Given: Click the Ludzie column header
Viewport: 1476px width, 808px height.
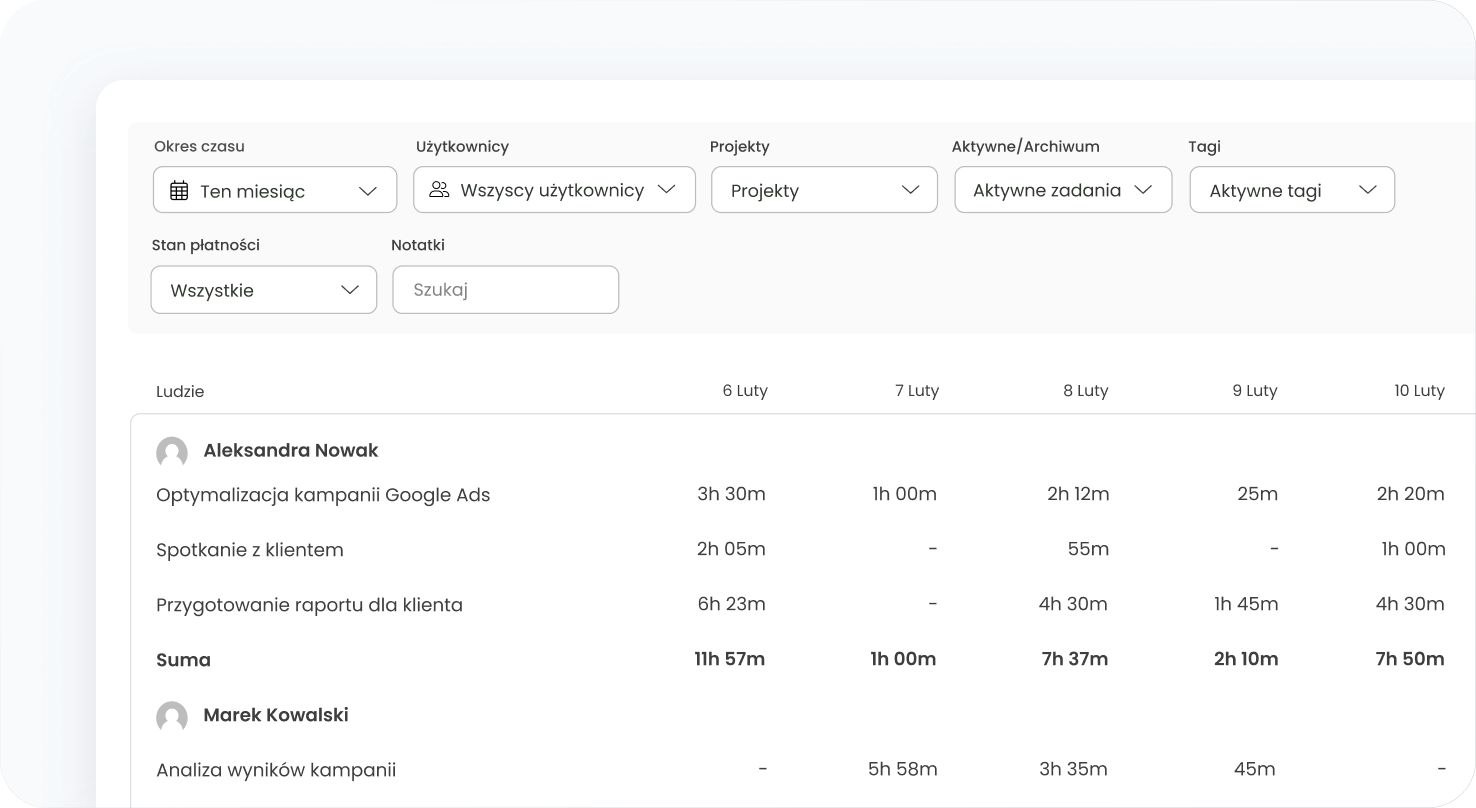Looking at the screenshot, I should click(x=180, y=392).
